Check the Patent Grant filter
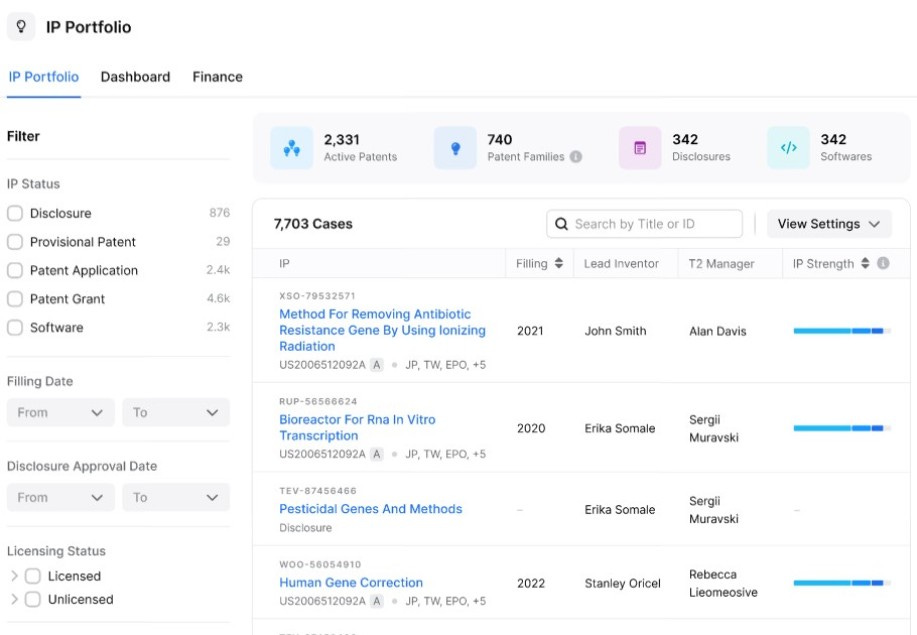Screen dimensions: 917x635 tap(15, 299)
